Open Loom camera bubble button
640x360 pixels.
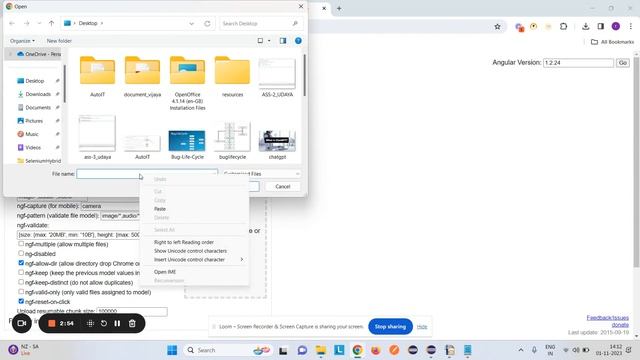tap(22, 323)
